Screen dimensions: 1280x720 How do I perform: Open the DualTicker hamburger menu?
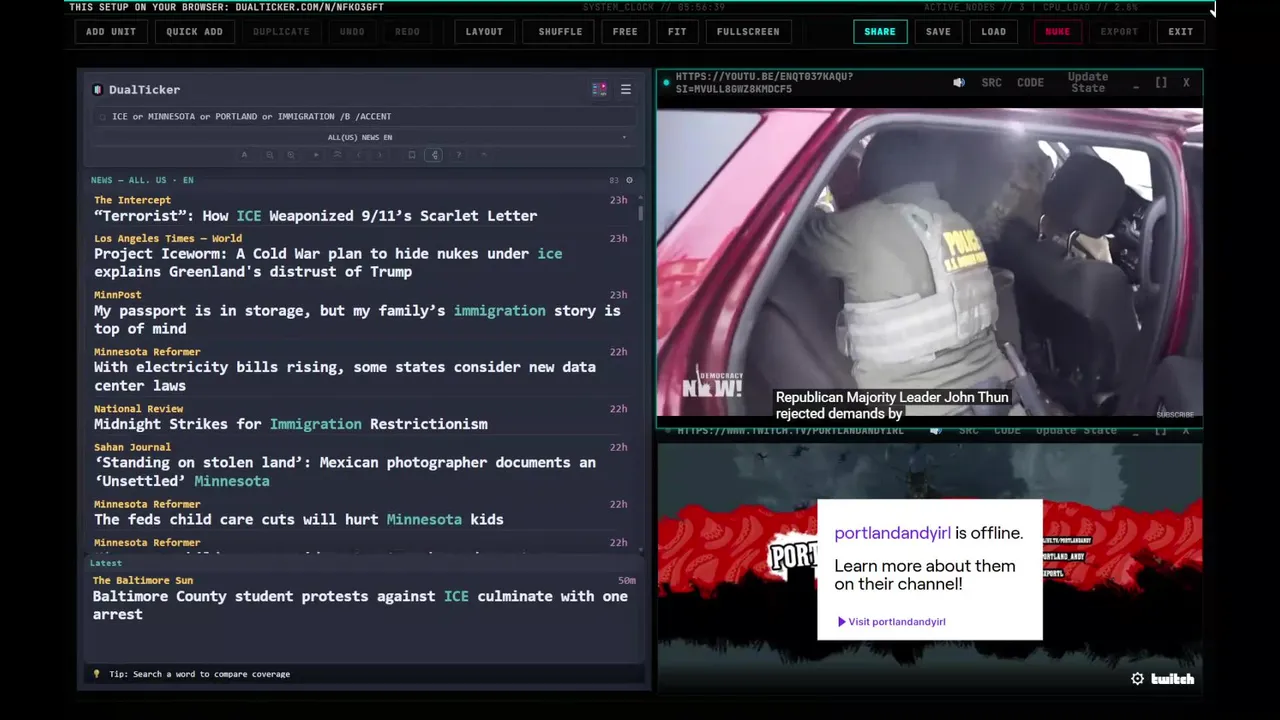click(x=626, y=90)
